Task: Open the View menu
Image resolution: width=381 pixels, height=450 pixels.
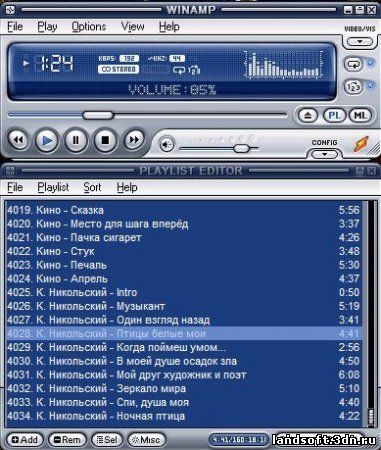Action: tap(133, 27)
